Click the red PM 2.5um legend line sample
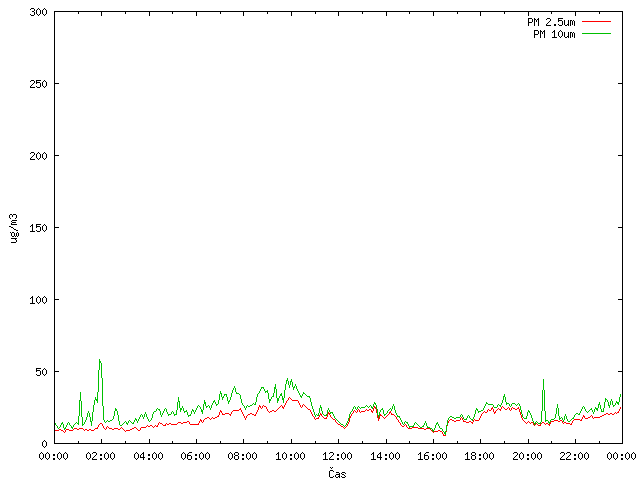640x480 pixels. (596, 22)
